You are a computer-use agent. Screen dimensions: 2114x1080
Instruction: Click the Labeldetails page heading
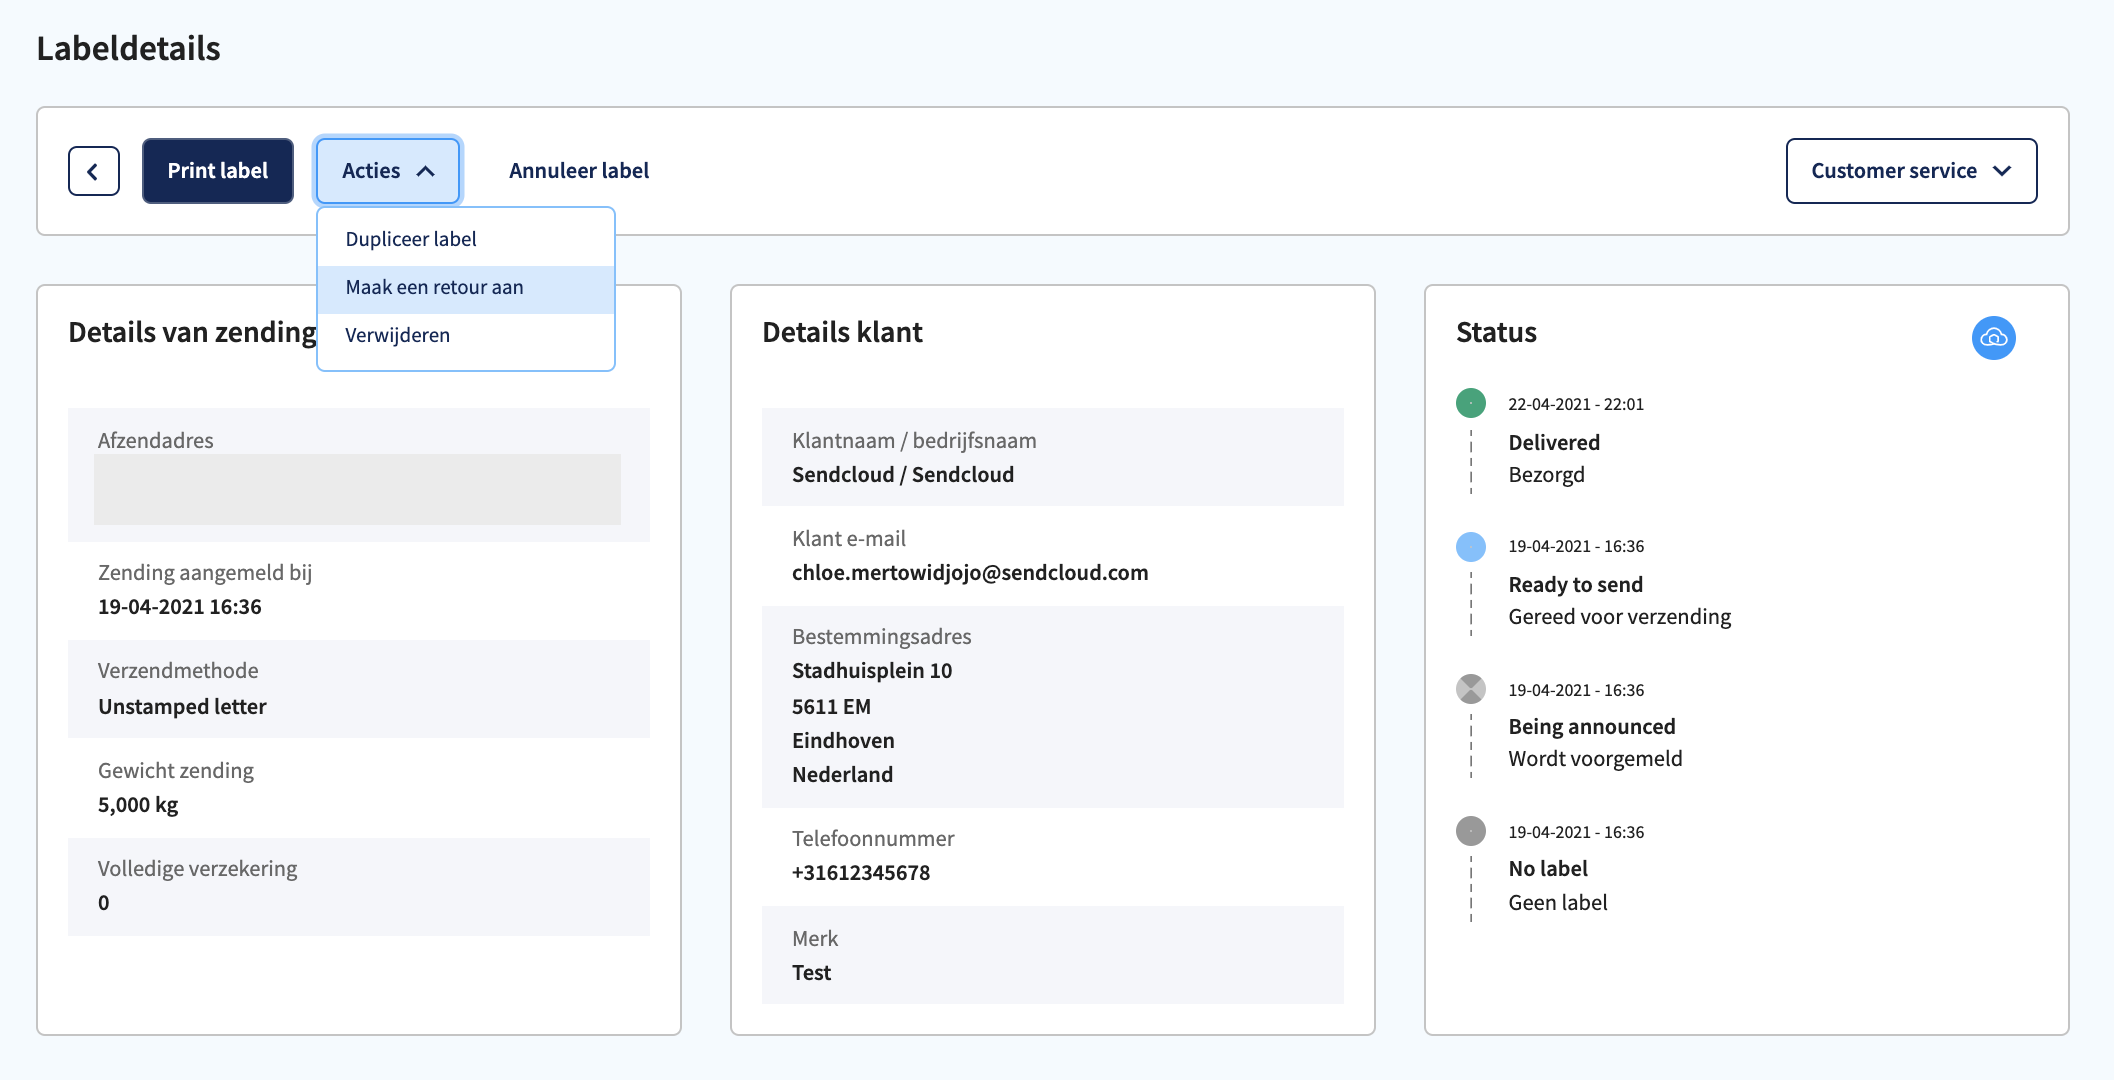coord(129,48)
